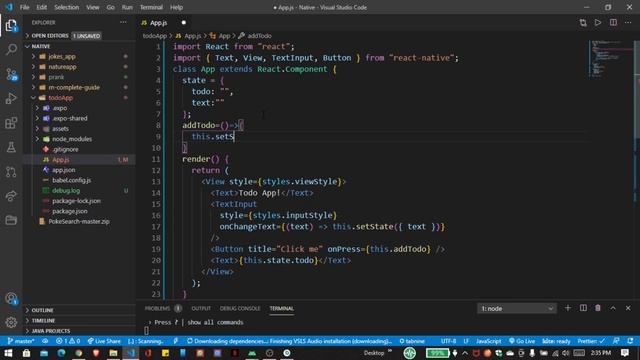The width and height of the screenshot is (640, 360).
Task: Click the Live Share status bar item
Action: click(104, 341)
